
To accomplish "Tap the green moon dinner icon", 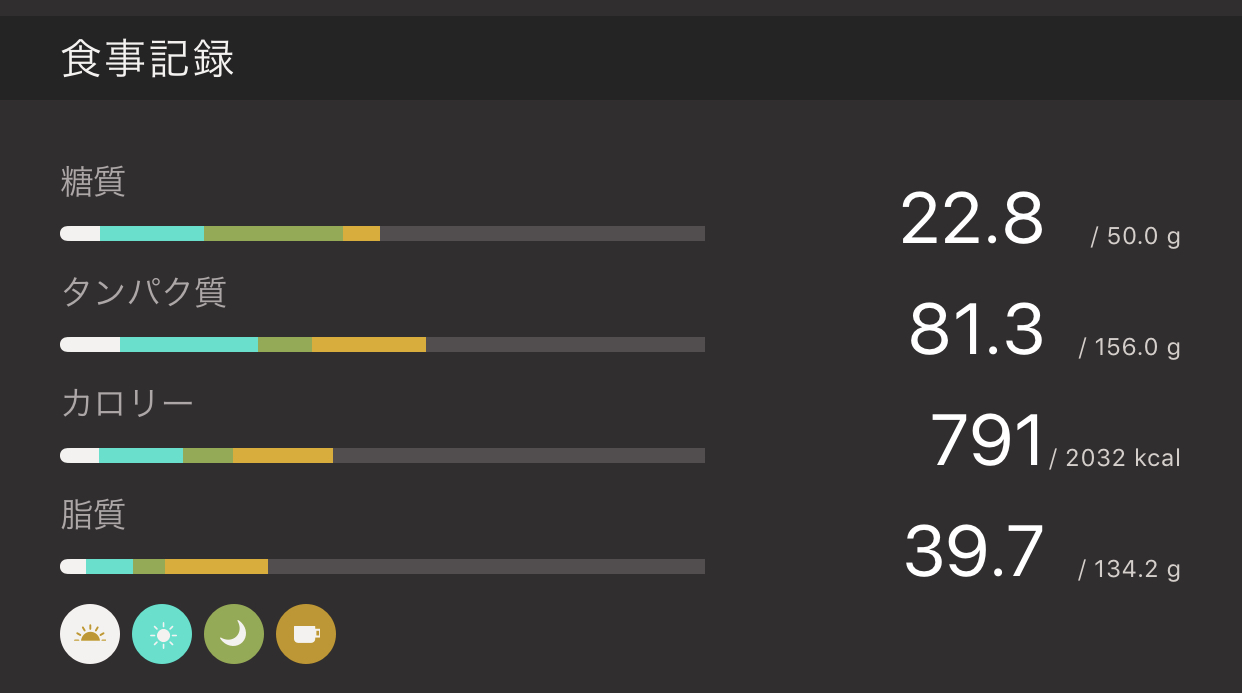I will (234, 634).
